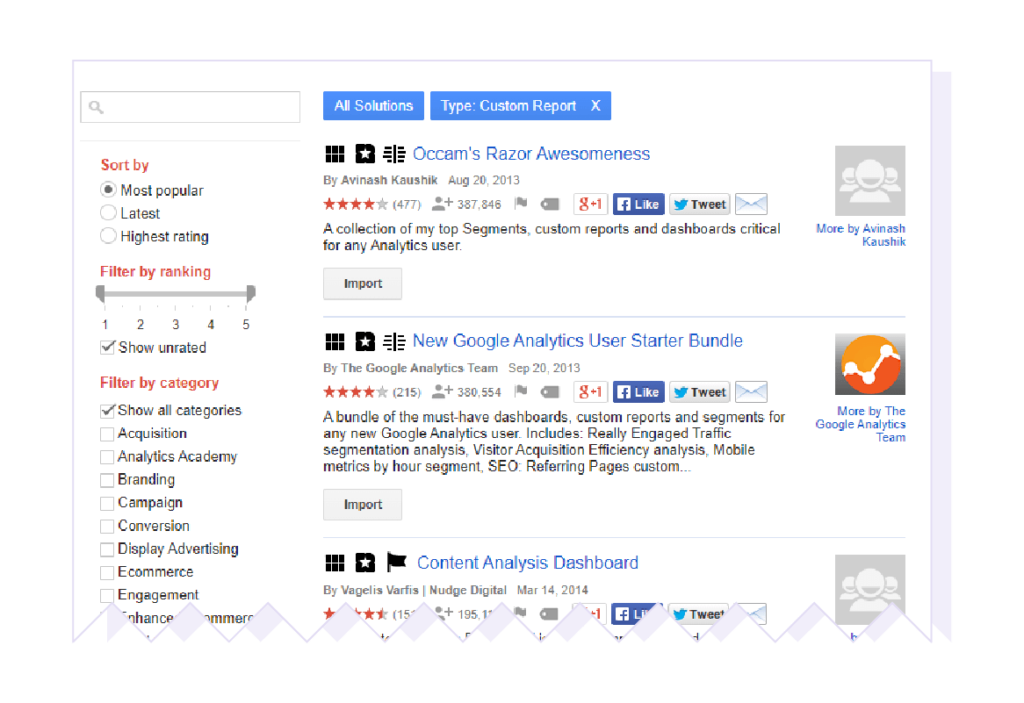
Task: Remove the Custom Report filter with X
Action: pyautogui.click(x=596, y=106)
